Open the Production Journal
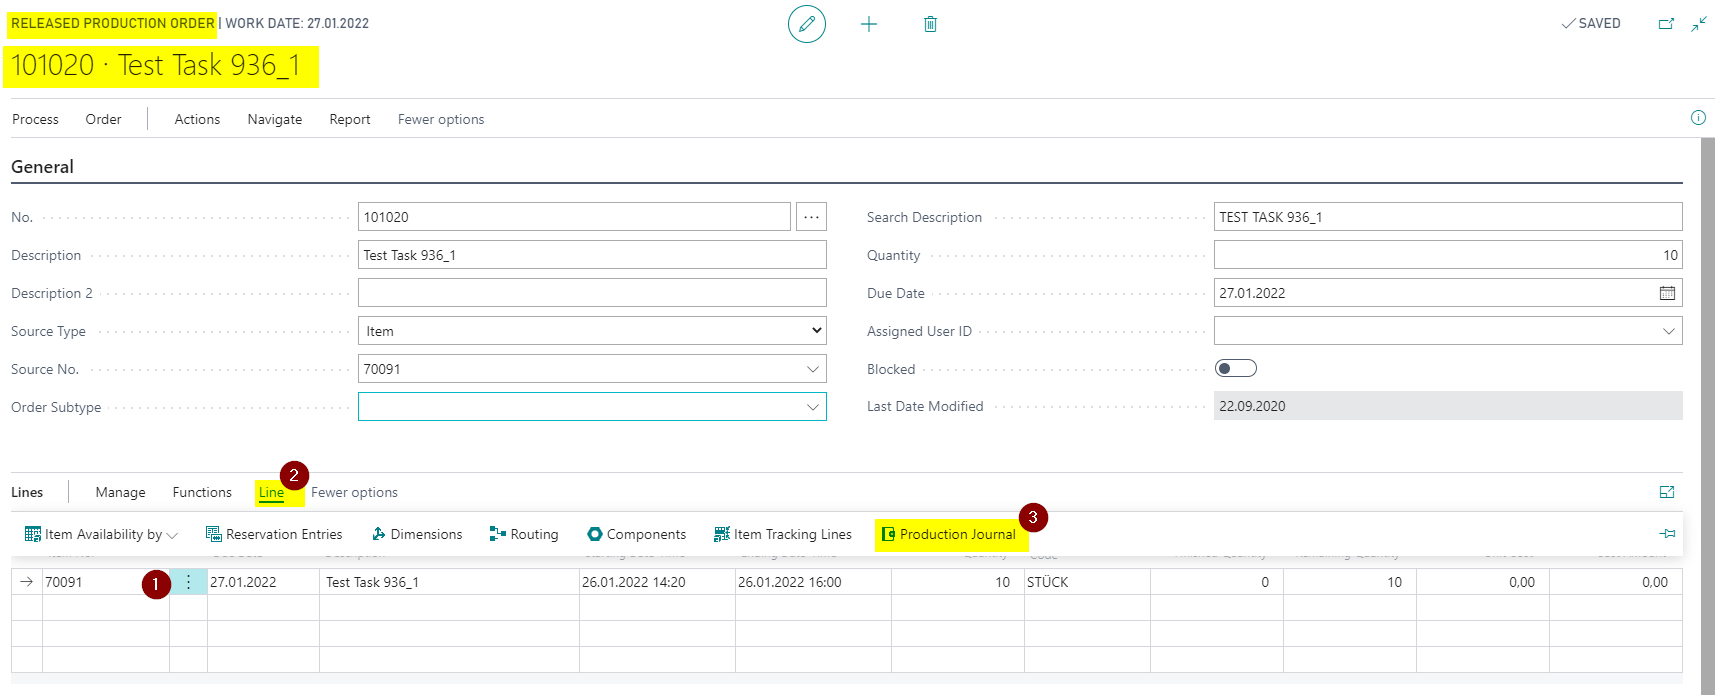This screenshot has height=695, width=1718. coord(948,535)
